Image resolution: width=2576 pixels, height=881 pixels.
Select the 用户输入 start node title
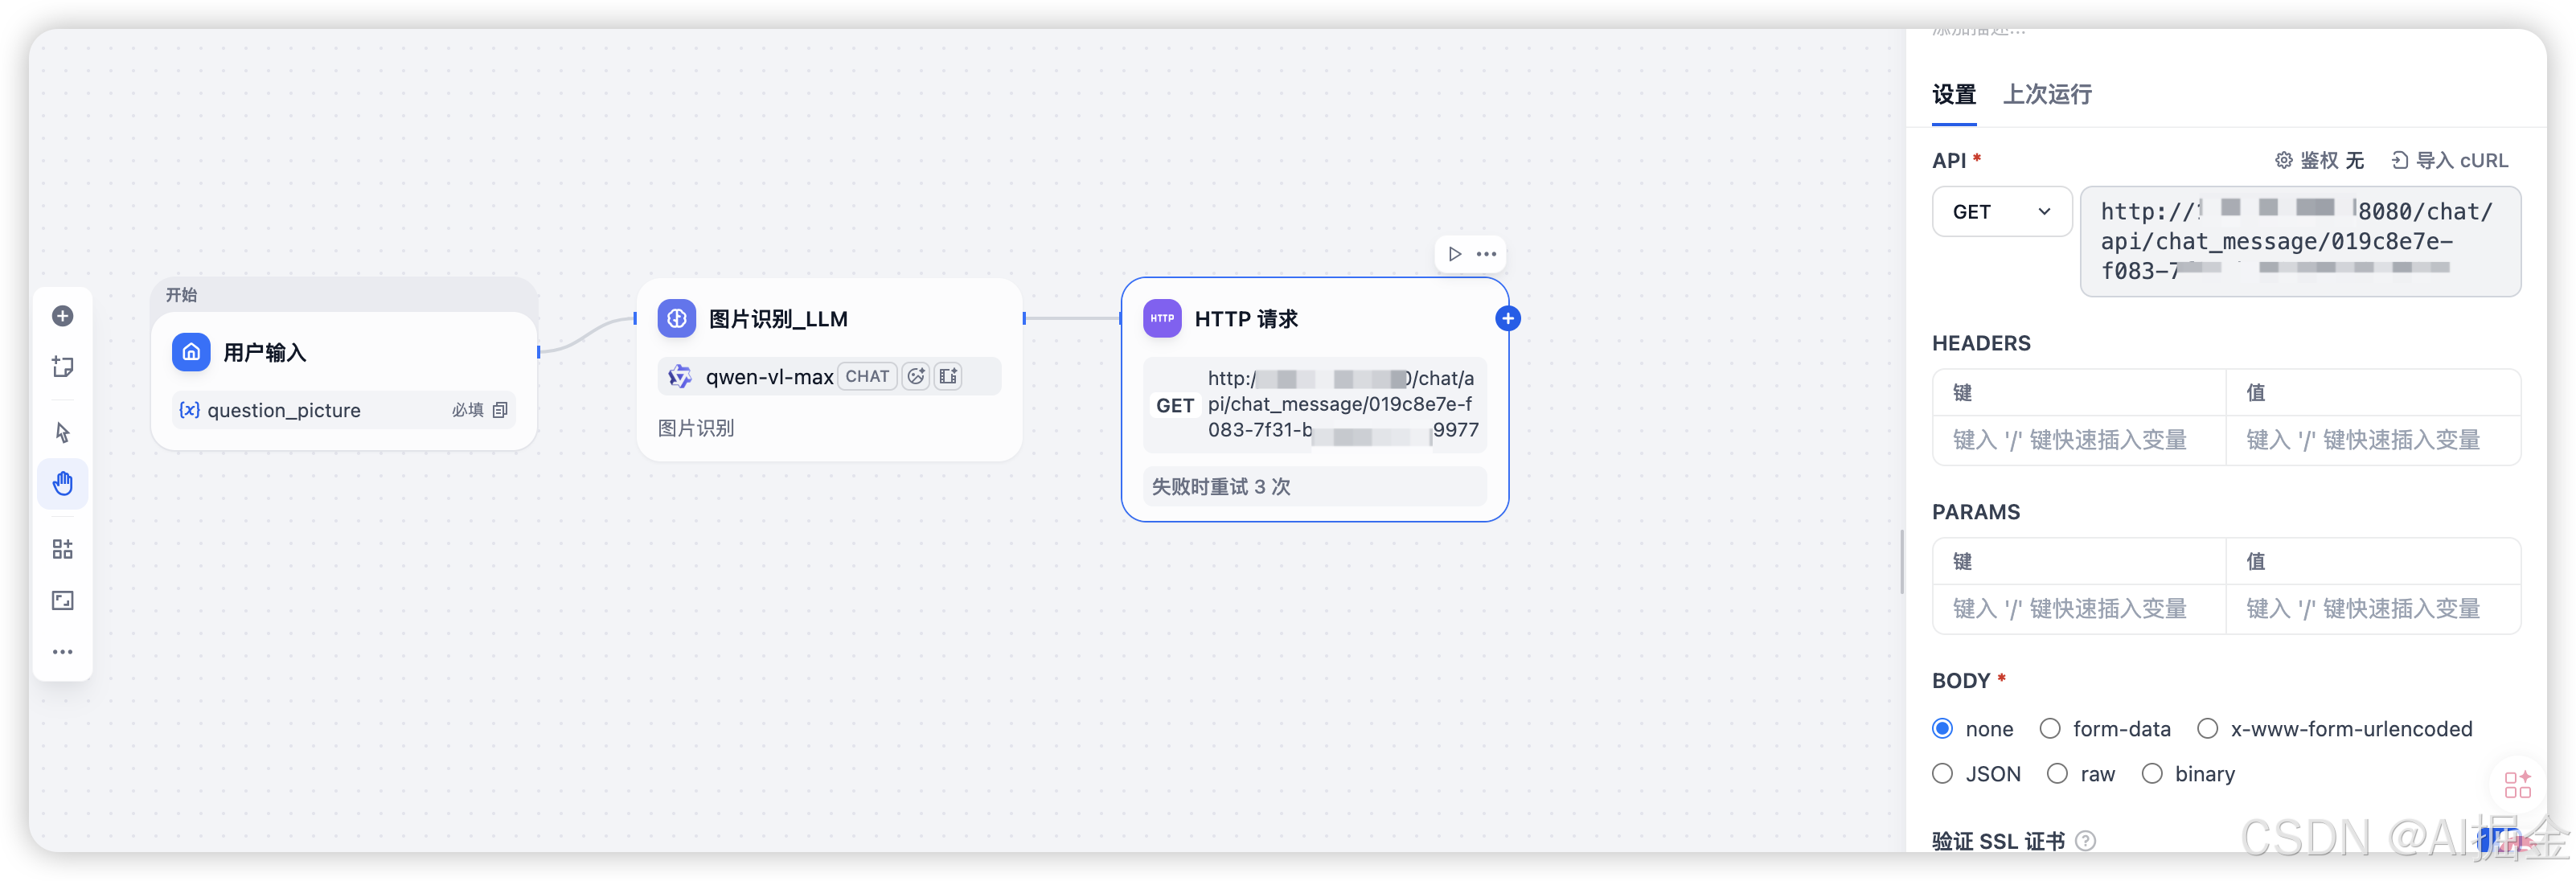pyautogui.click(x=265, y=353)
